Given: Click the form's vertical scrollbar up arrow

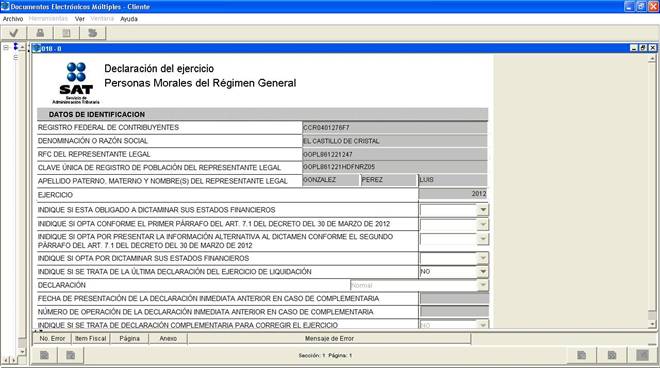Looking at the screenshot, I should coord(652,59).
